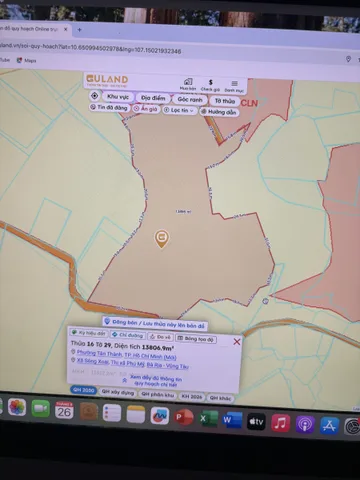This screenshot has width=360, height=480.
Task: Toggle Tờ thửa display
Action: point(225,101)
